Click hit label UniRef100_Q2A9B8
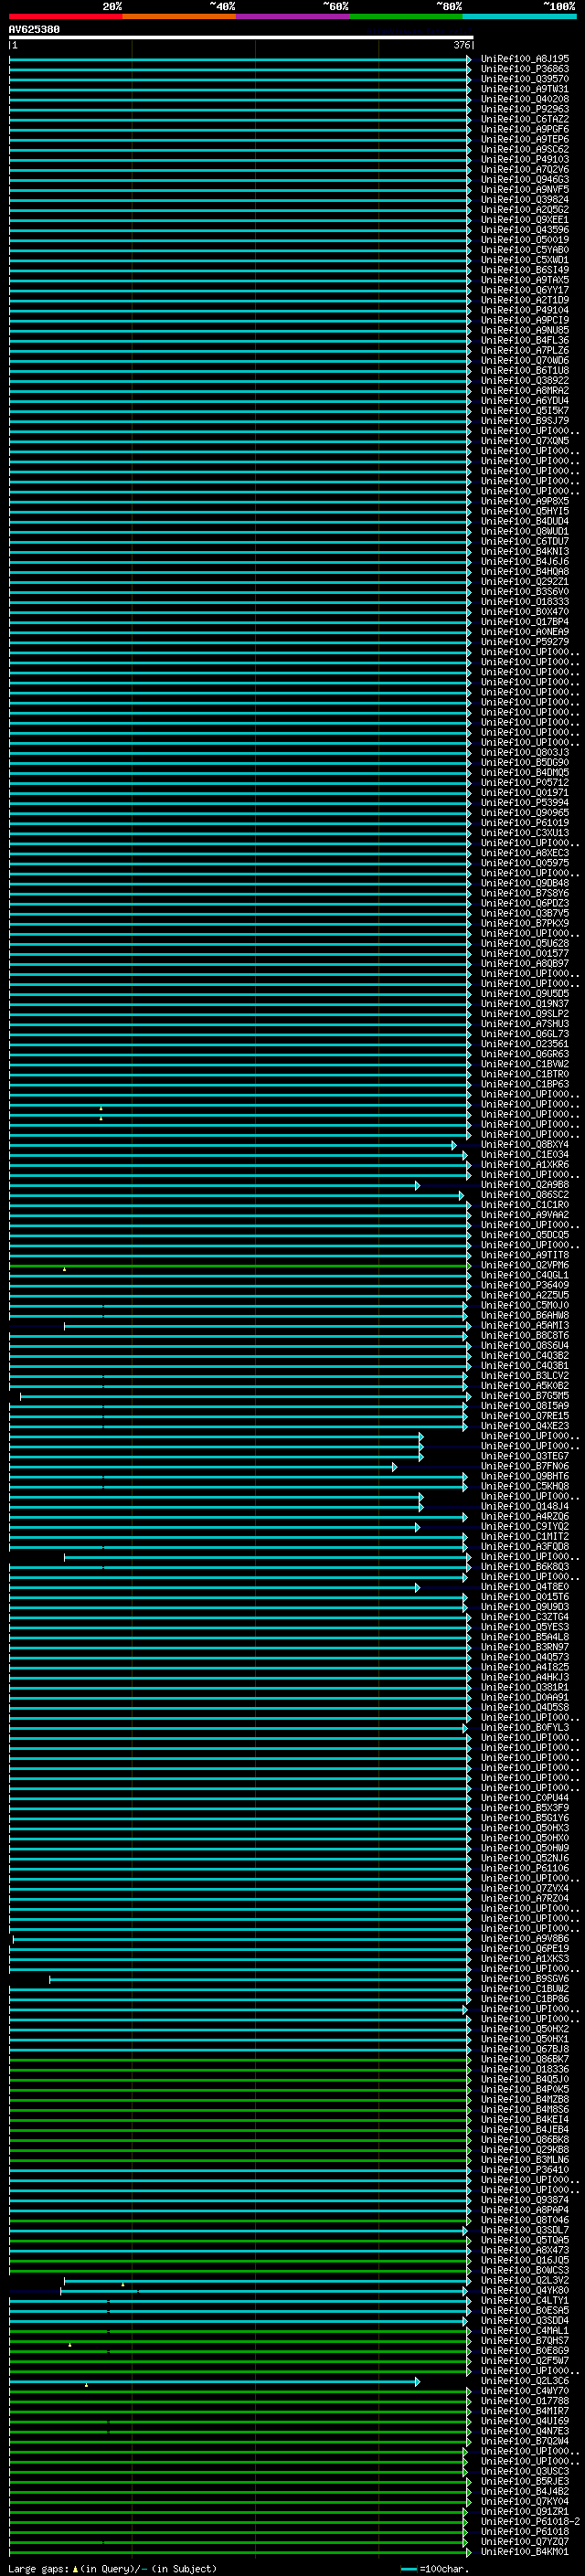 525,1185
